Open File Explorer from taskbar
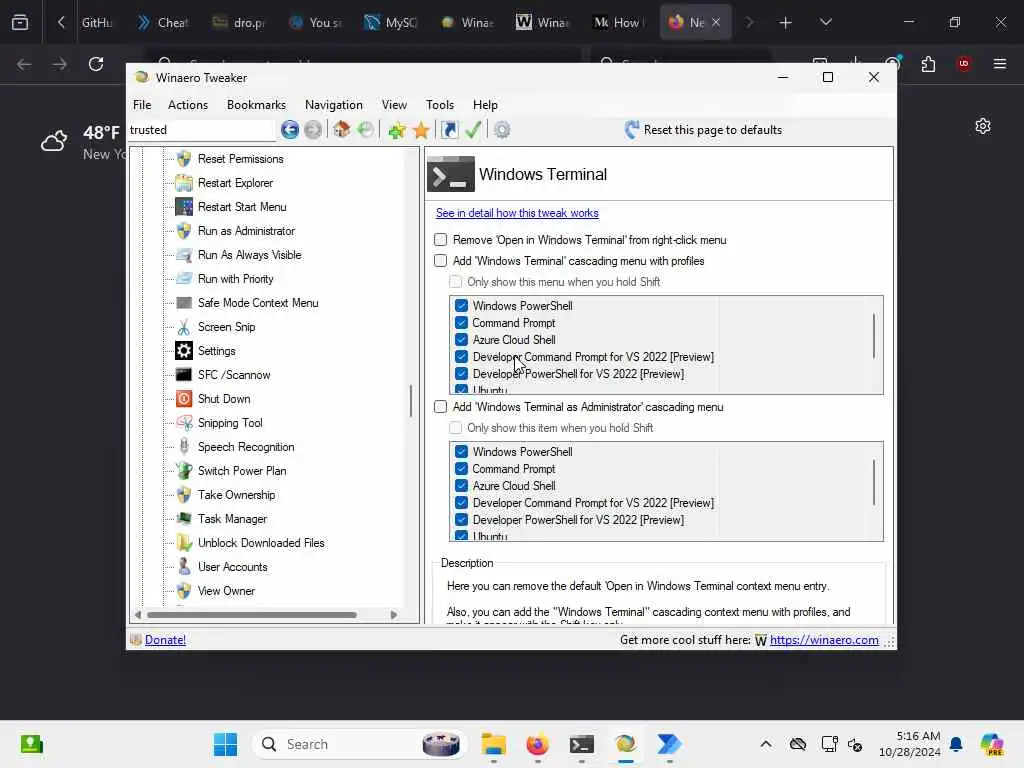The height and width of the screenshot is (768, 1024). point(494,744)
